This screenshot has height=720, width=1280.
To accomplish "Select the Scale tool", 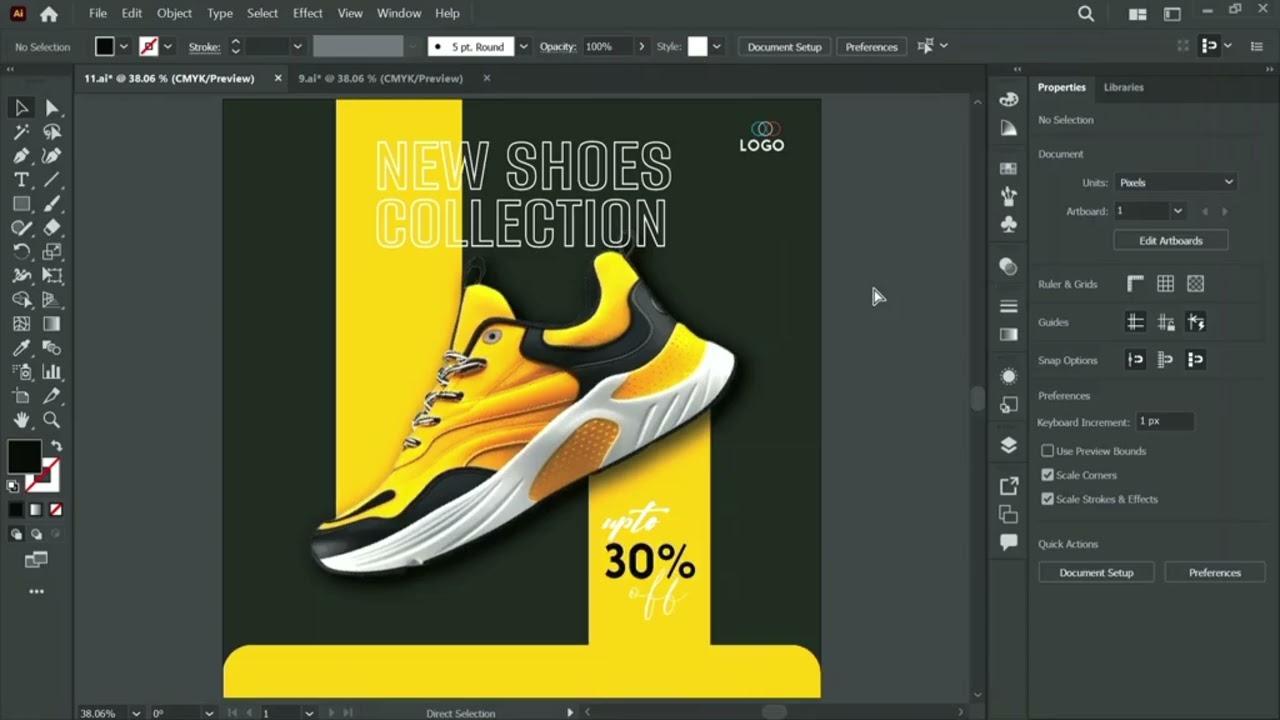I will click(52, 252).
